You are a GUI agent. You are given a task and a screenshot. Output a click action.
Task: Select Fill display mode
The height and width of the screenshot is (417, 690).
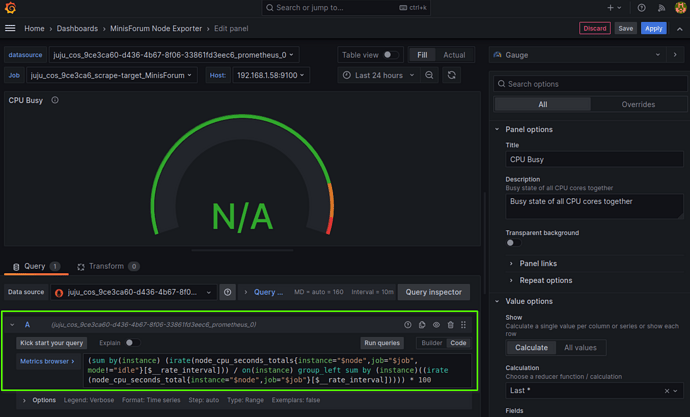click(x=422, y=55)
